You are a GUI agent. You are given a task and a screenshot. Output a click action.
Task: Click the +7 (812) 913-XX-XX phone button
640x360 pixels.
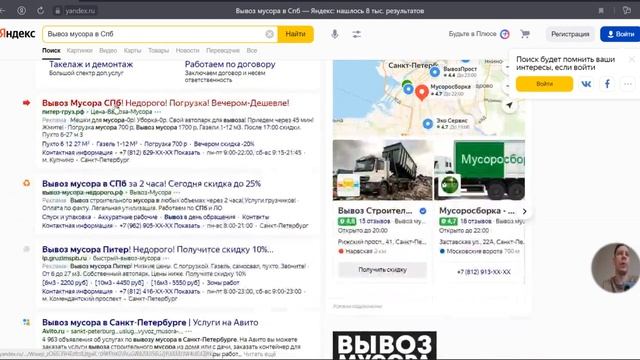point(483,272)
